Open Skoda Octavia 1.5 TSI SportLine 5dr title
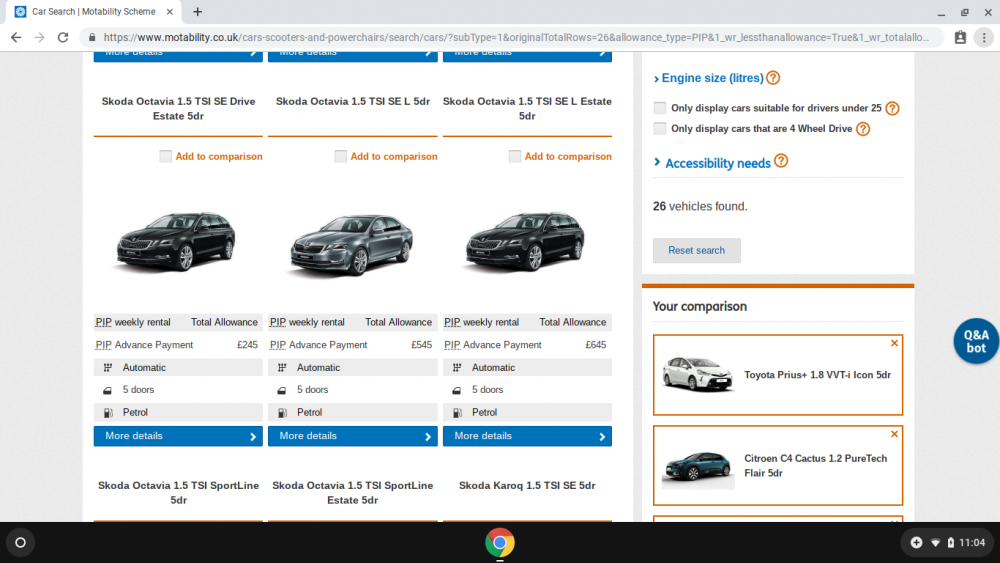Screen dimensions: 1000x563 pos(178,492)
